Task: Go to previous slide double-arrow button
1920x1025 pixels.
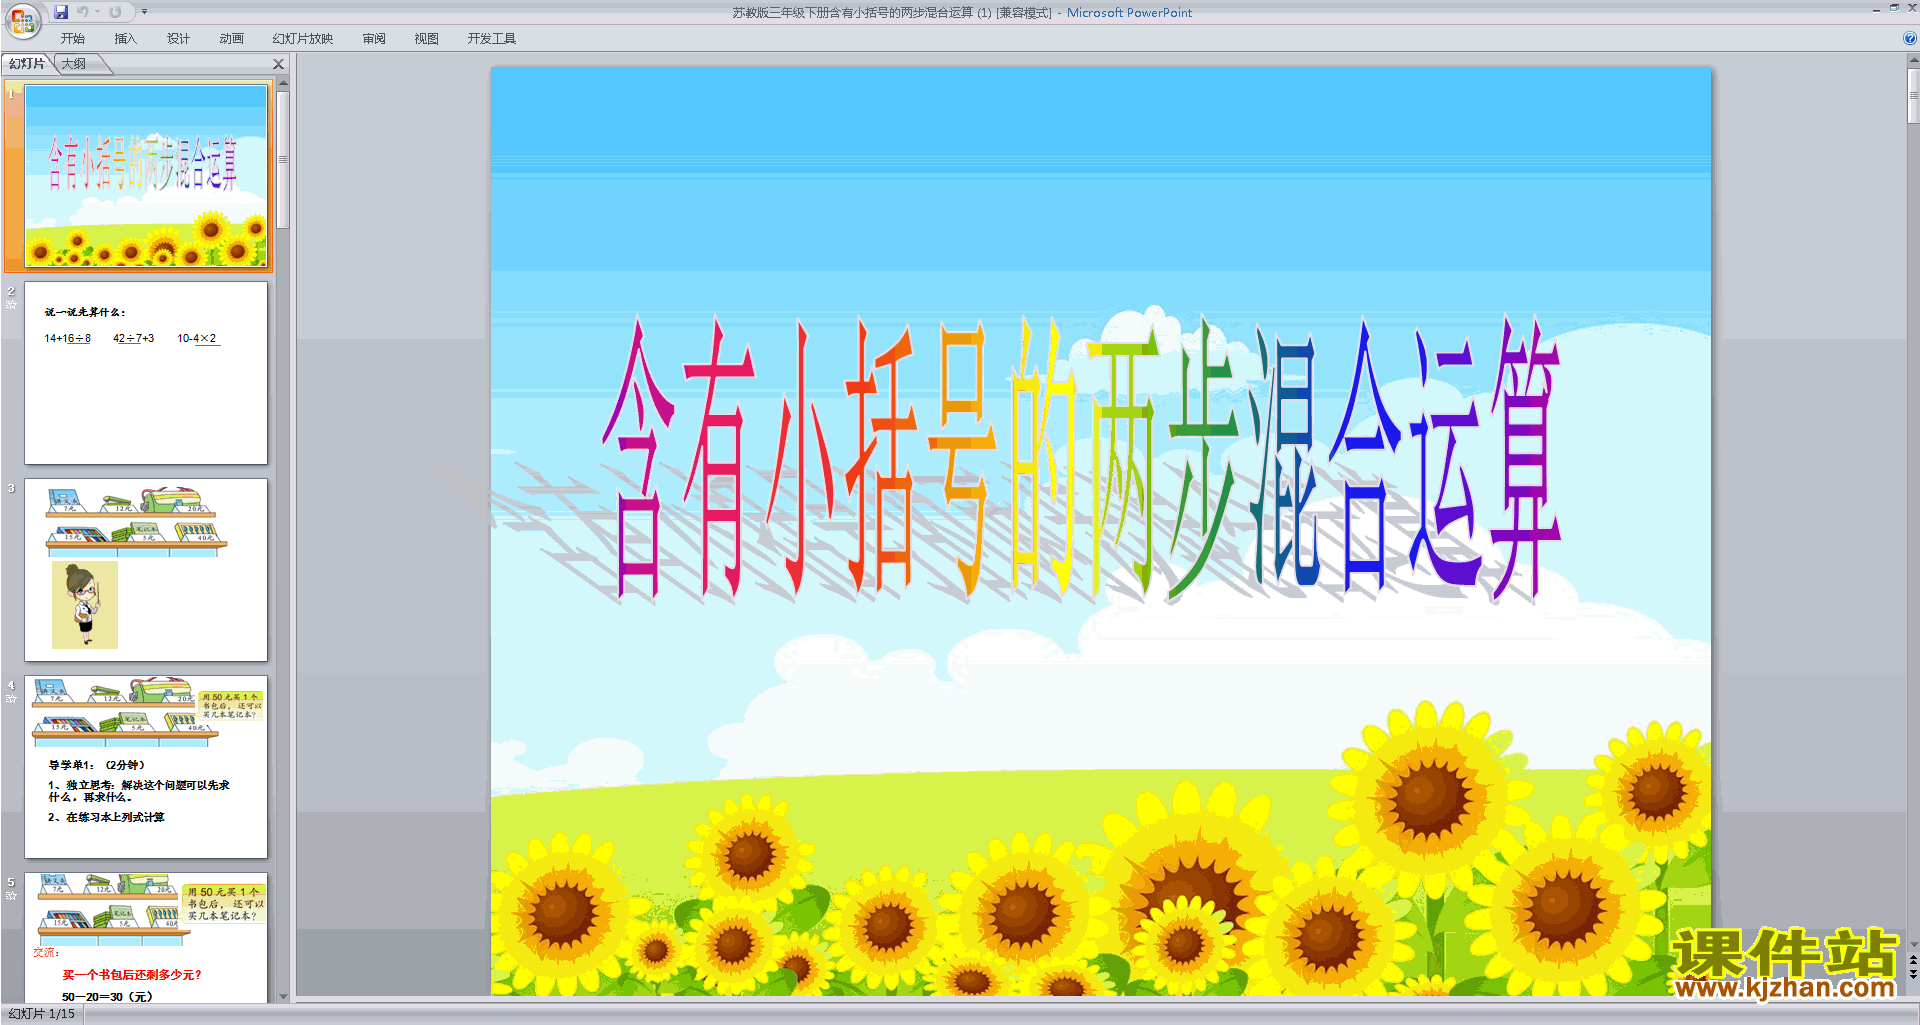Action: pyautogui.click(x=1914, y=959)
